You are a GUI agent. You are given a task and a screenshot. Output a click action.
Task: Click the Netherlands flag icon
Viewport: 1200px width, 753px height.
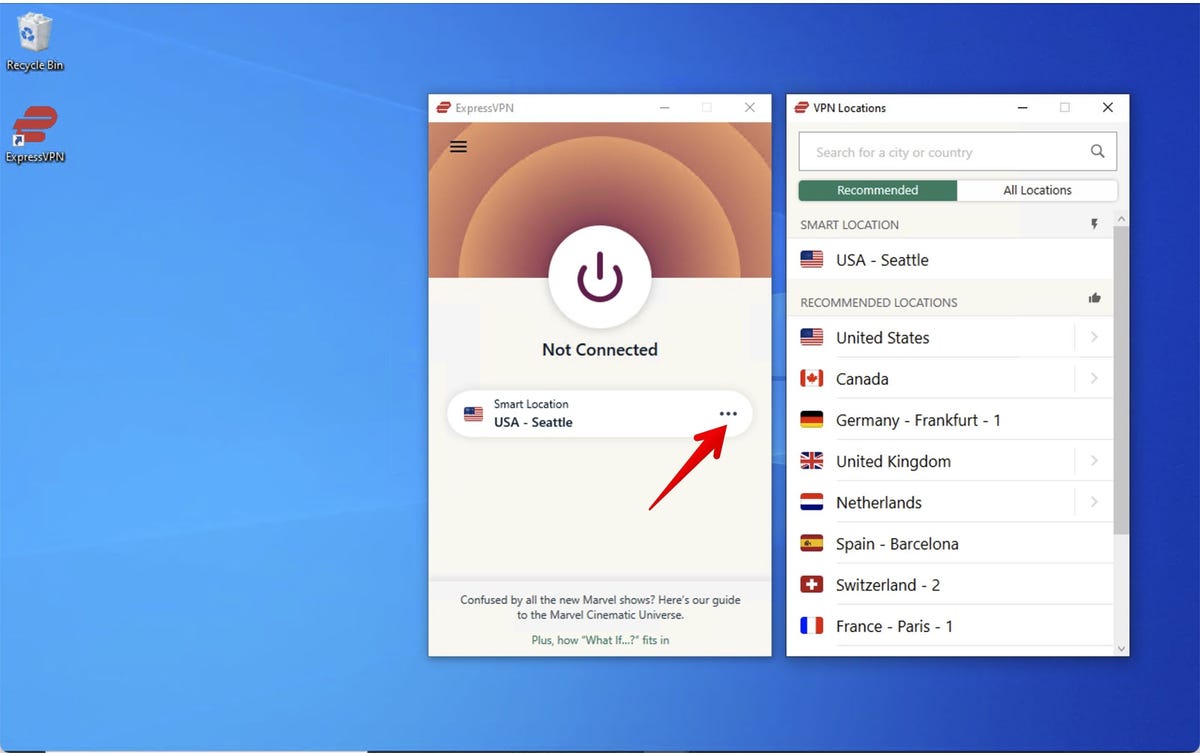tap(812, 502)
